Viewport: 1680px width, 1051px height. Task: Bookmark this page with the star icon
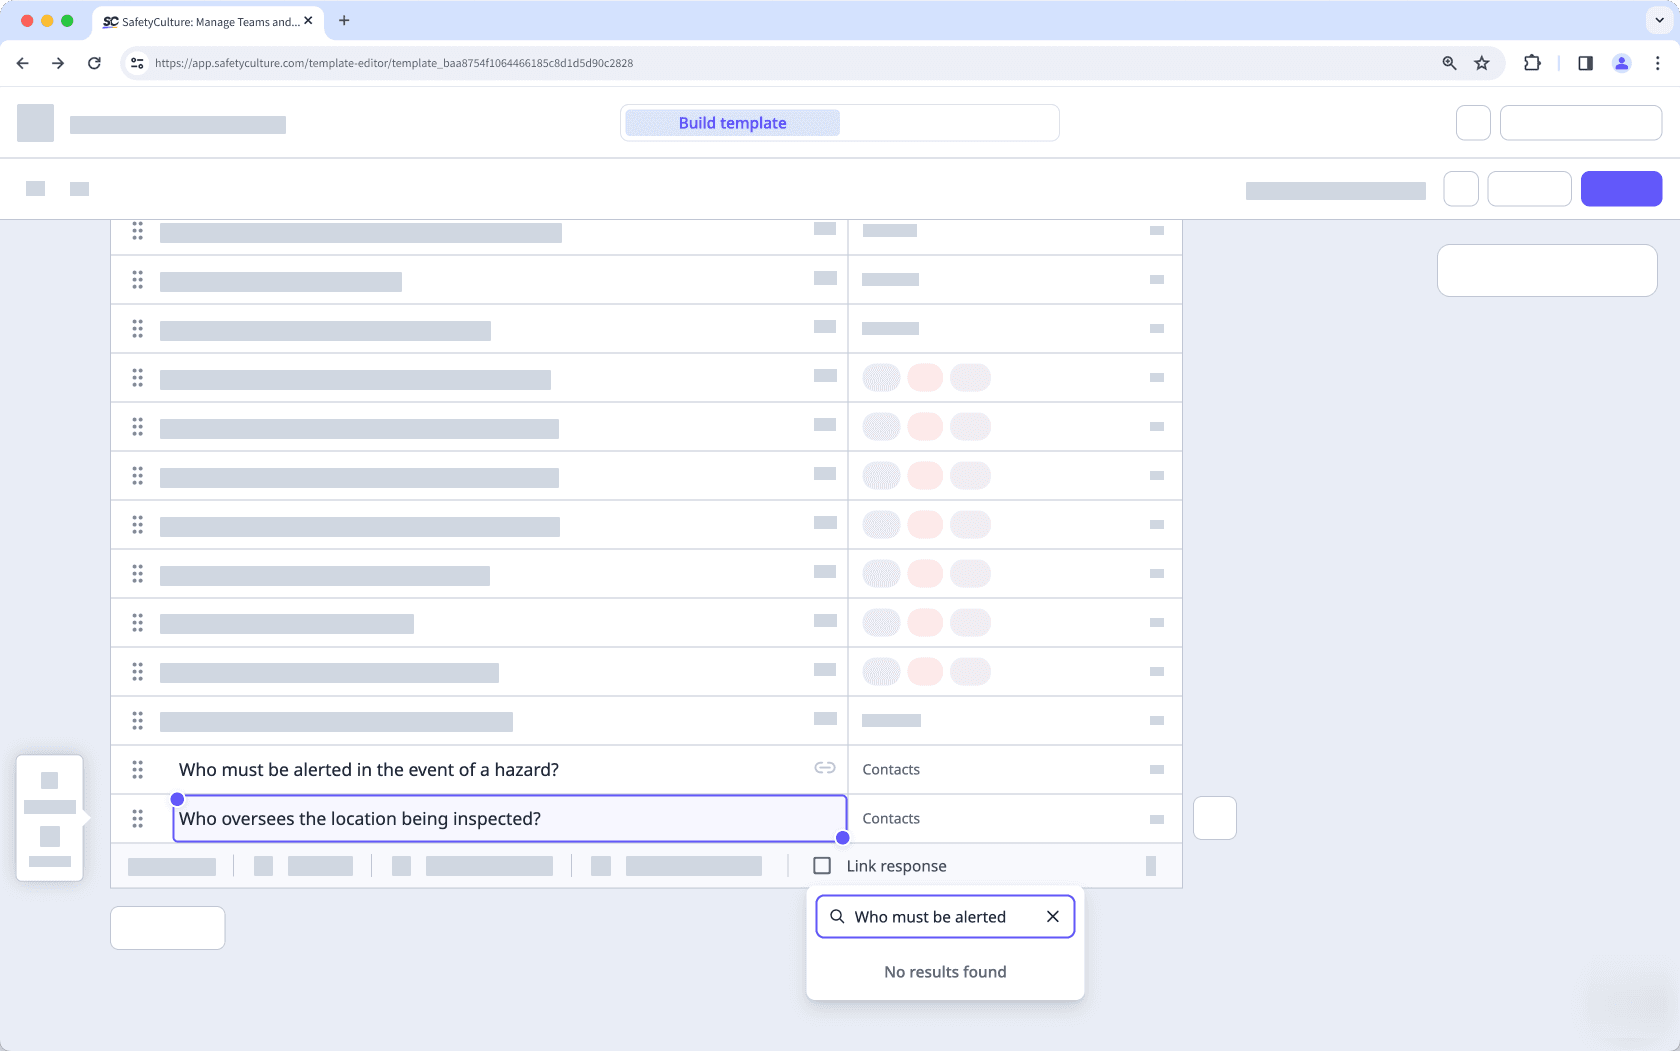[x=1482, y=63]
